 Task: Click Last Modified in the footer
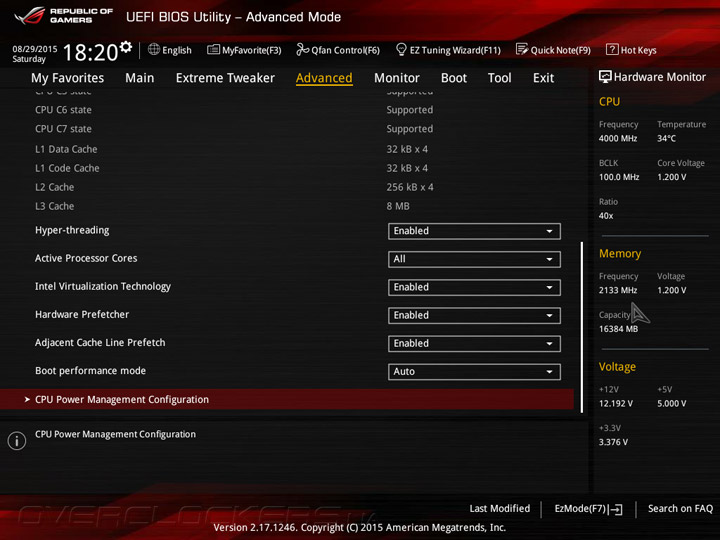tap(500, 508)
